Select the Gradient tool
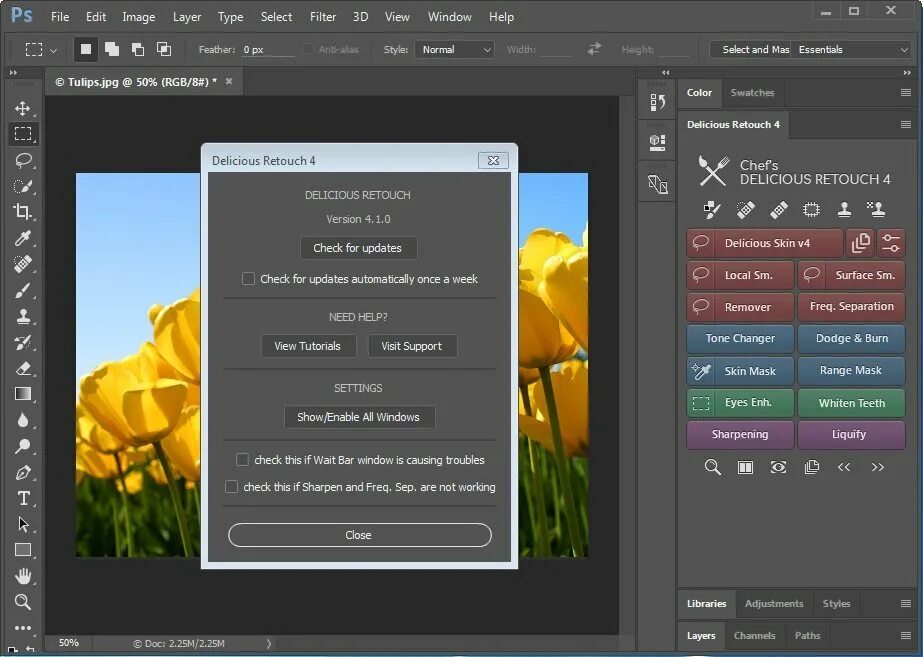The image size is (923, 657). pos(23,394)
